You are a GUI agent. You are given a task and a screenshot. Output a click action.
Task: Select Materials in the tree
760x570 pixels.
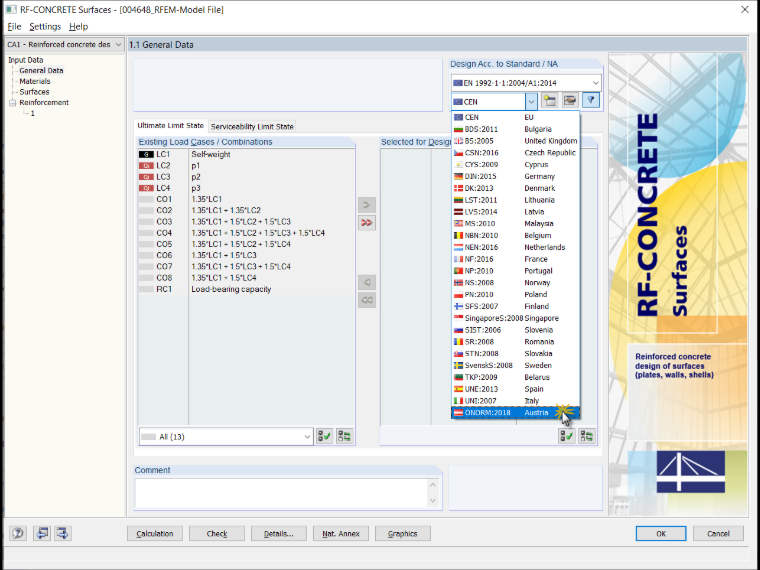pyautogui.click(x=35, y=81)
